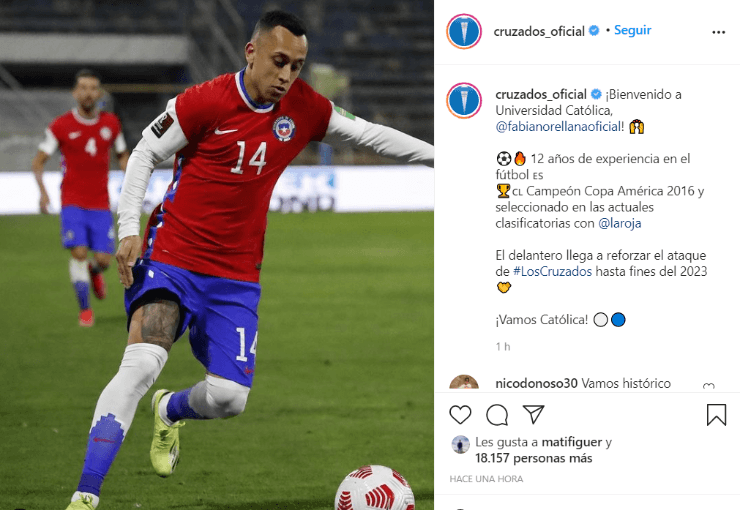View the matifiguer profile from the likes line
This screenshot has height=510, width=740.
[x=572, y=442]
